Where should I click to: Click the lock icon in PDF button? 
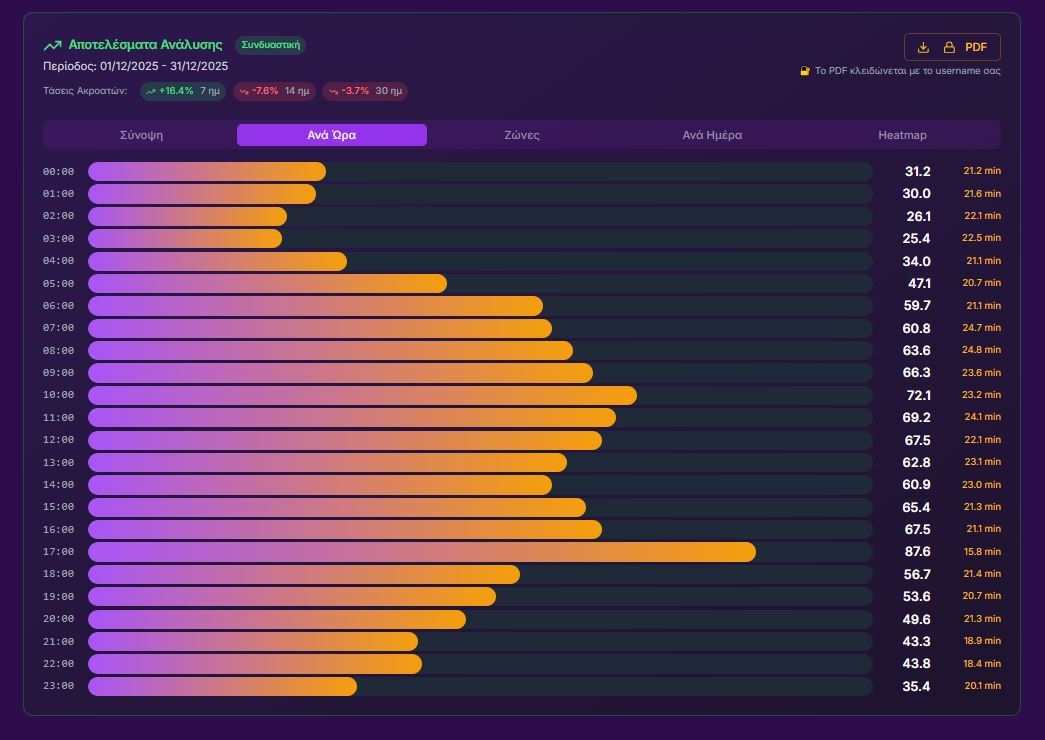[x=949, y=48]
